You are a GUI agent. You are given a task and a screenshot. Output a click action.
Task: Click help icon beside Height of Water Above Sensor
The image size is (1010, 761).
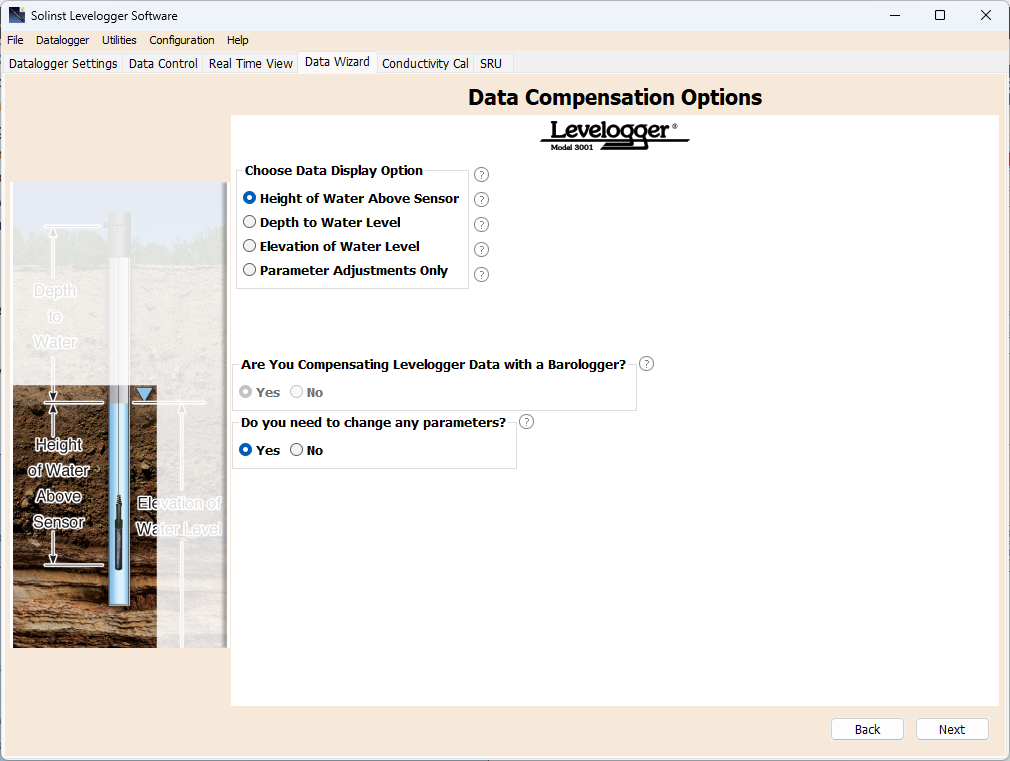tap(481, 200)
